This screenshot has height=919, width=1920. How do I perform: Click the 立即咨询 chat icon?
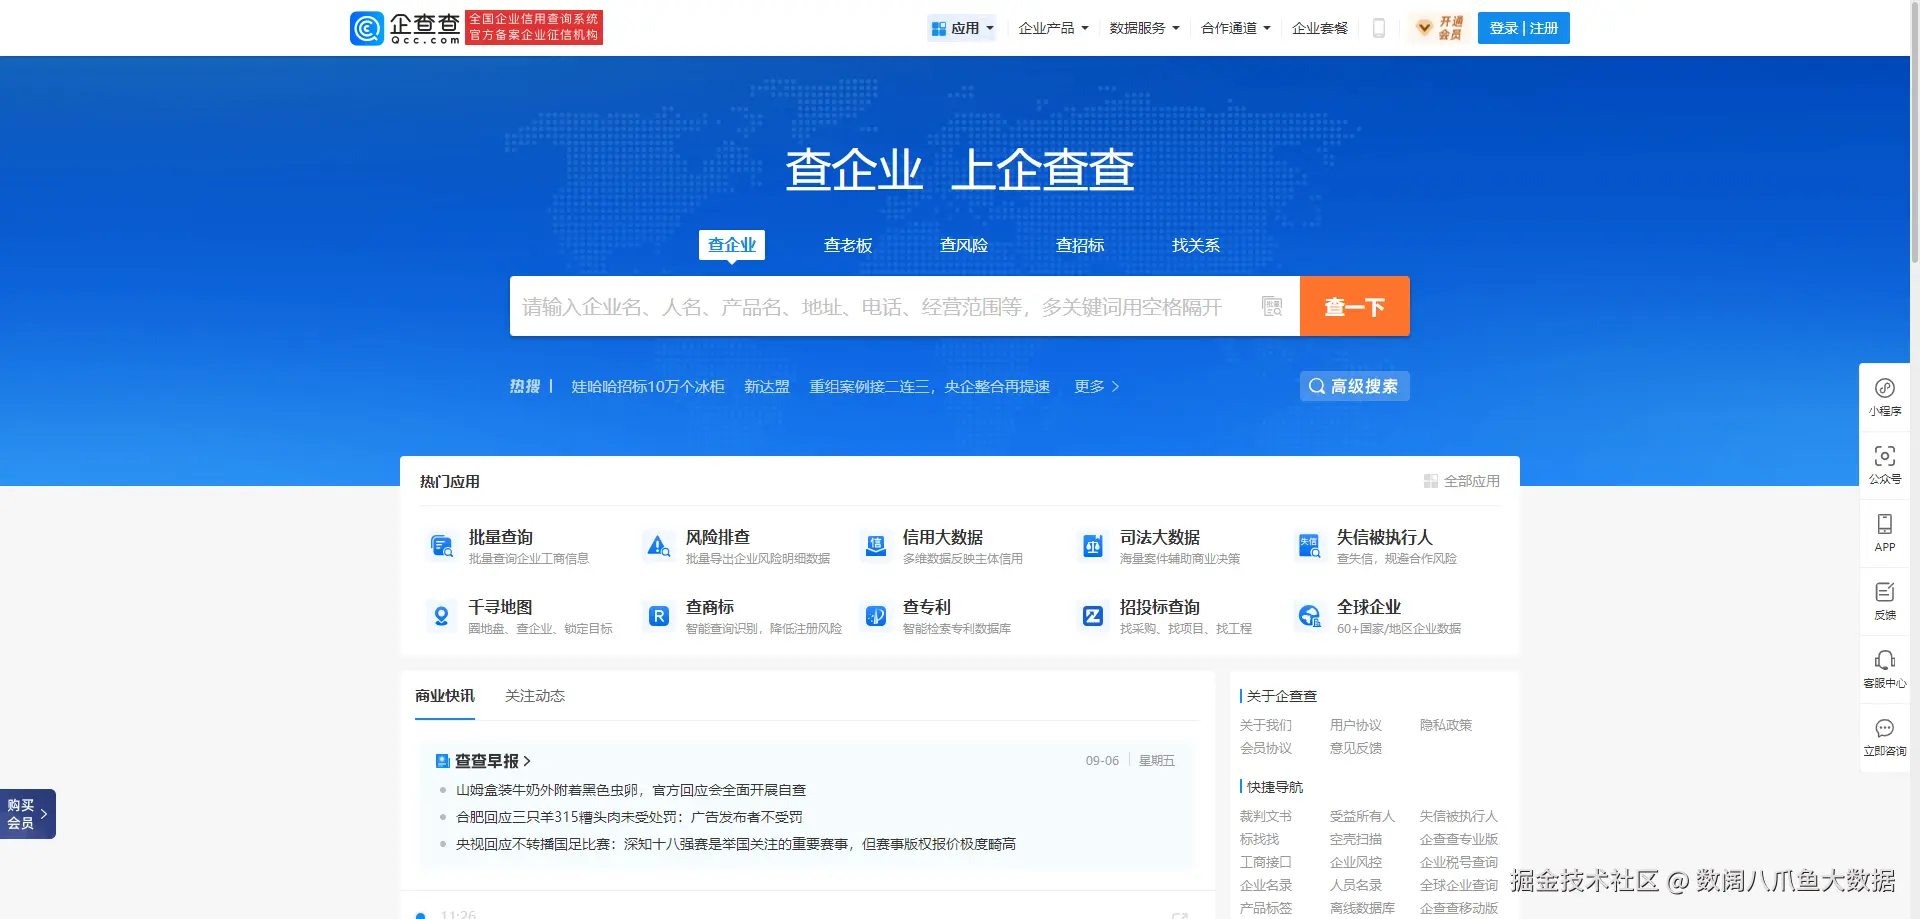(1885, 728)
